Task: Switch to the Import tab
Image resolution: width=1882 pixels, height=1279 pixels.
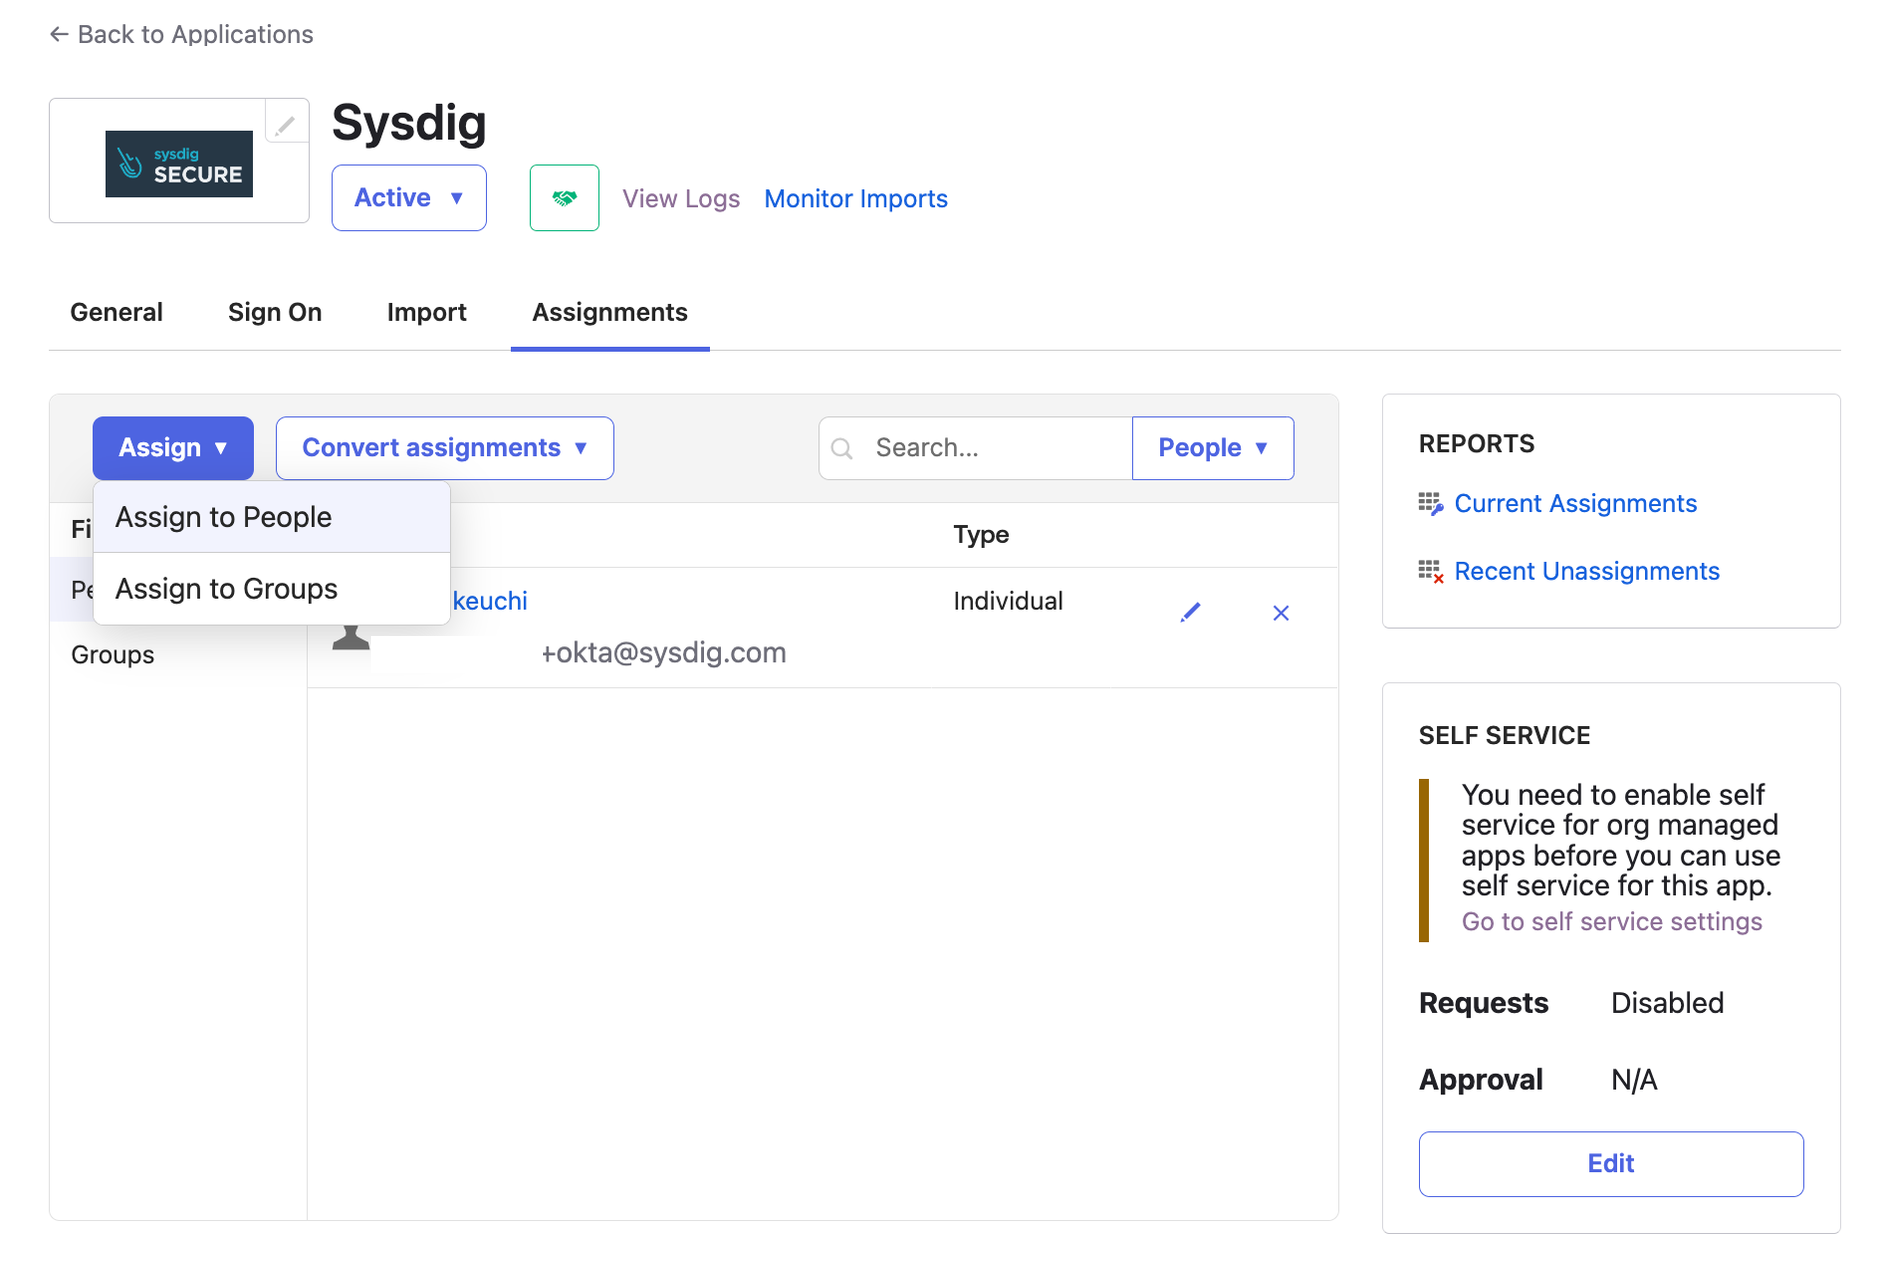Action: tap(427, 312)
